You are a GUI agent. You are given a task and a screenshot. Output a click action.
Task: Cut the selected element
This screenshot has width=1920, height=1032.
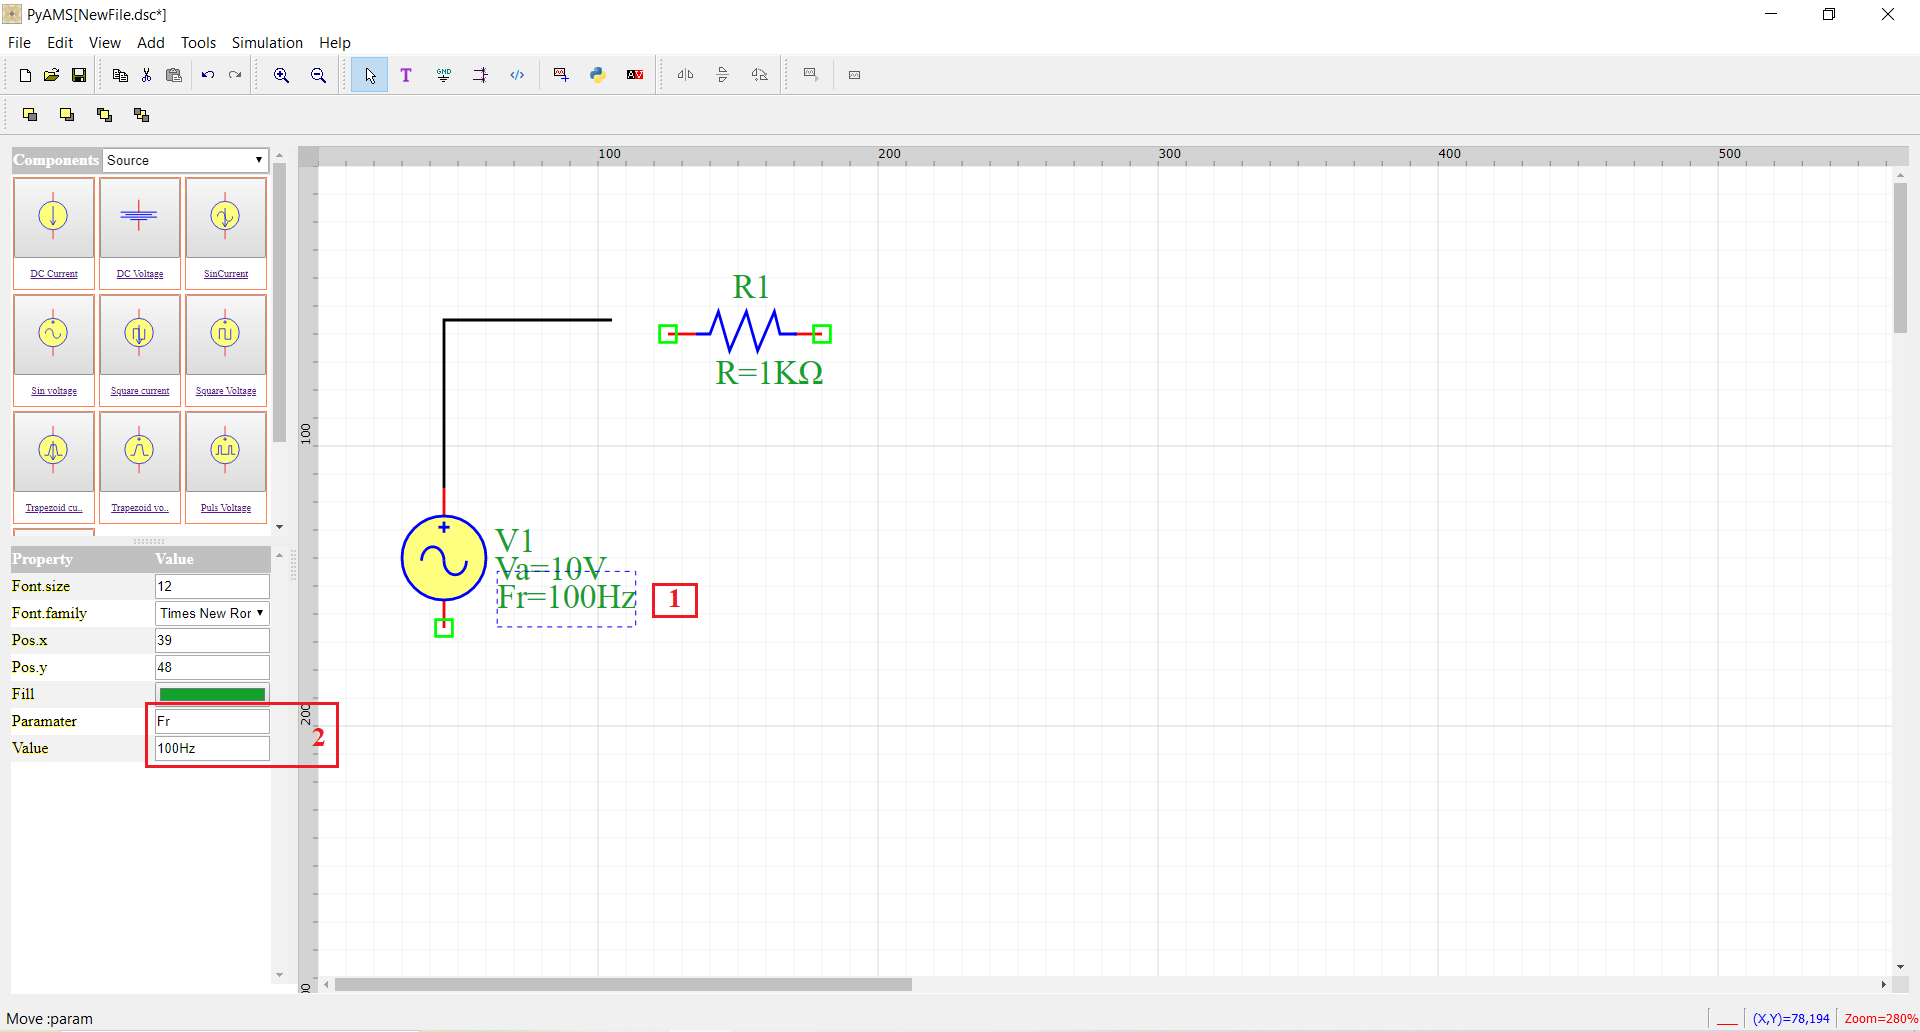(146, 75)
